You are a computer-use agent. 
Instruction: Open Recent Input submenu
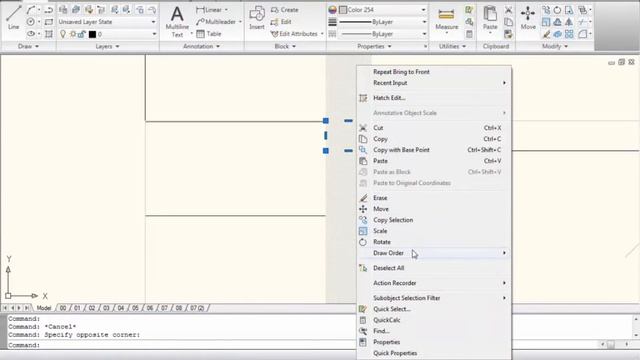tap(434, 83)
